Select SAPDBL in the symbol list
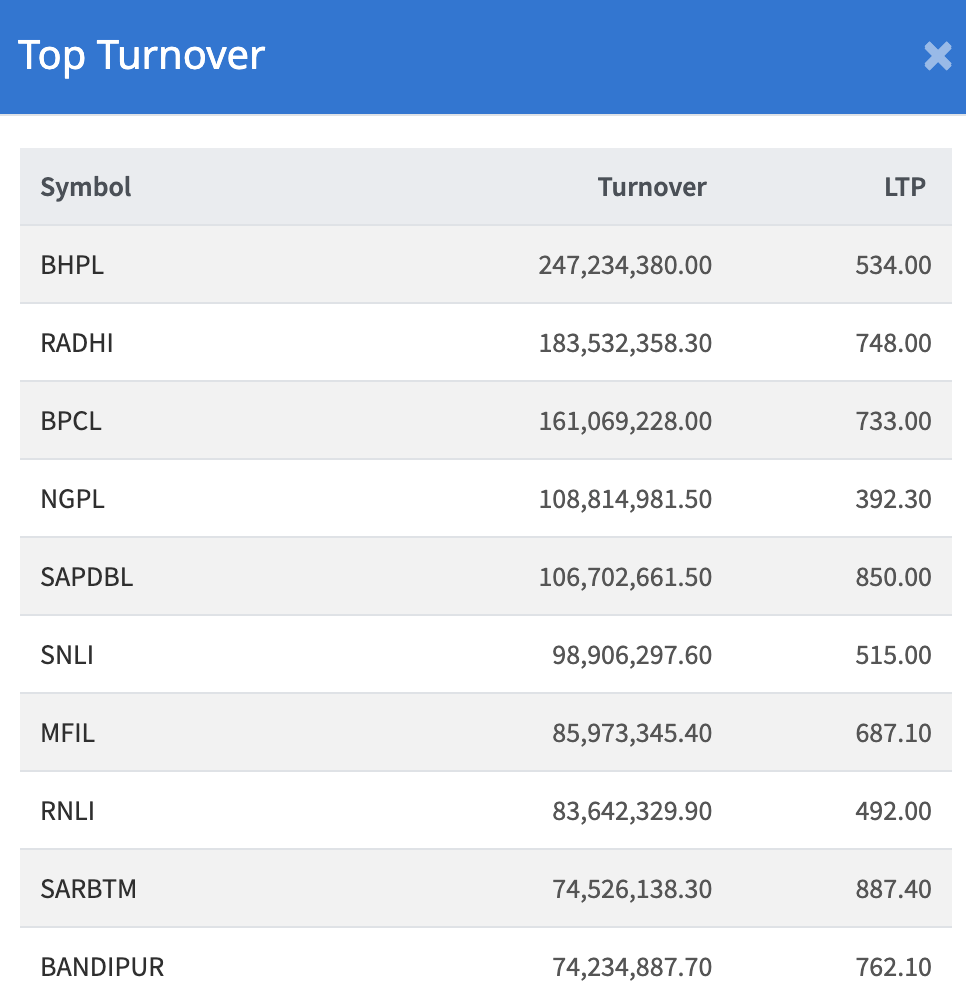The image size is (966, 998). pyautogui.click(x=87, y=577)
